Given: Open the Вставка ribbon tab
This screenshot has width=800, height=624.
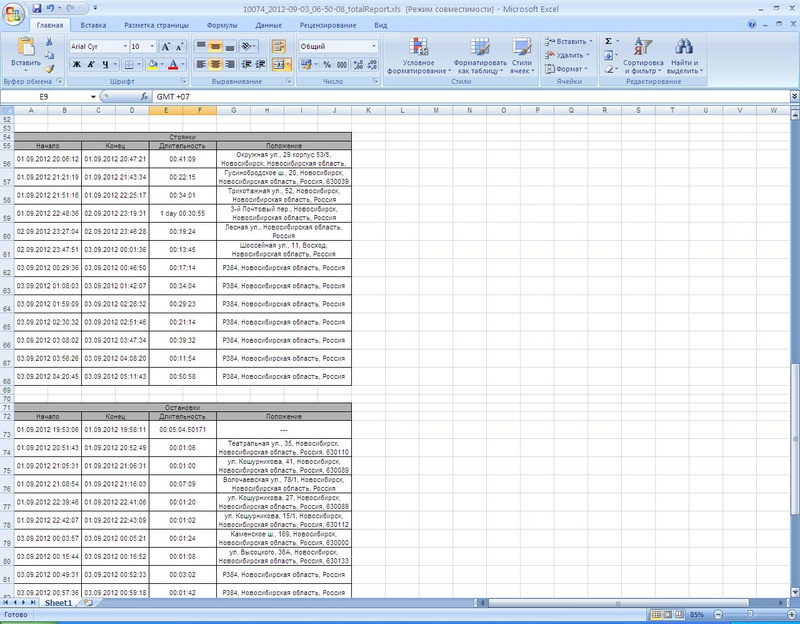Looking at the screenshot, I should pyautogui.click(x=94, y=22).
